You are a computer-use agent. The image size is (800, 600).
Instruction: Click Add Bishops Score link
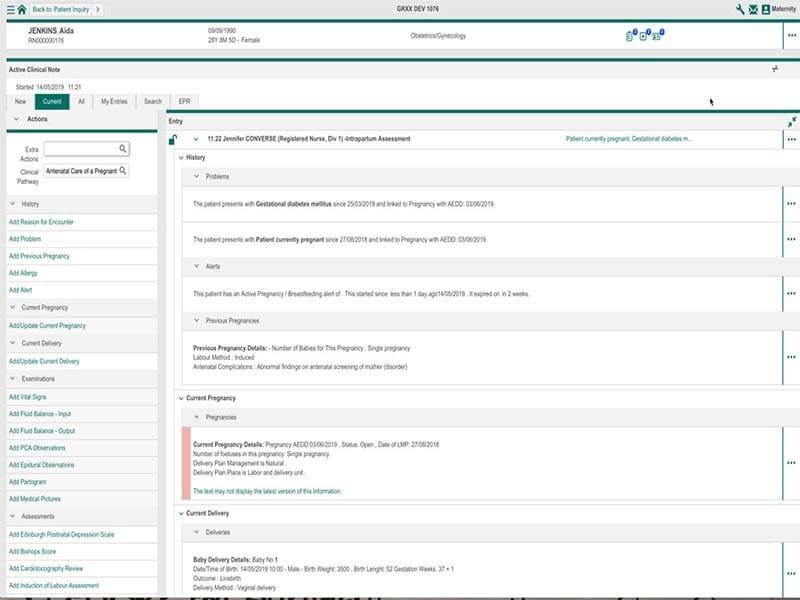point(32,552)
